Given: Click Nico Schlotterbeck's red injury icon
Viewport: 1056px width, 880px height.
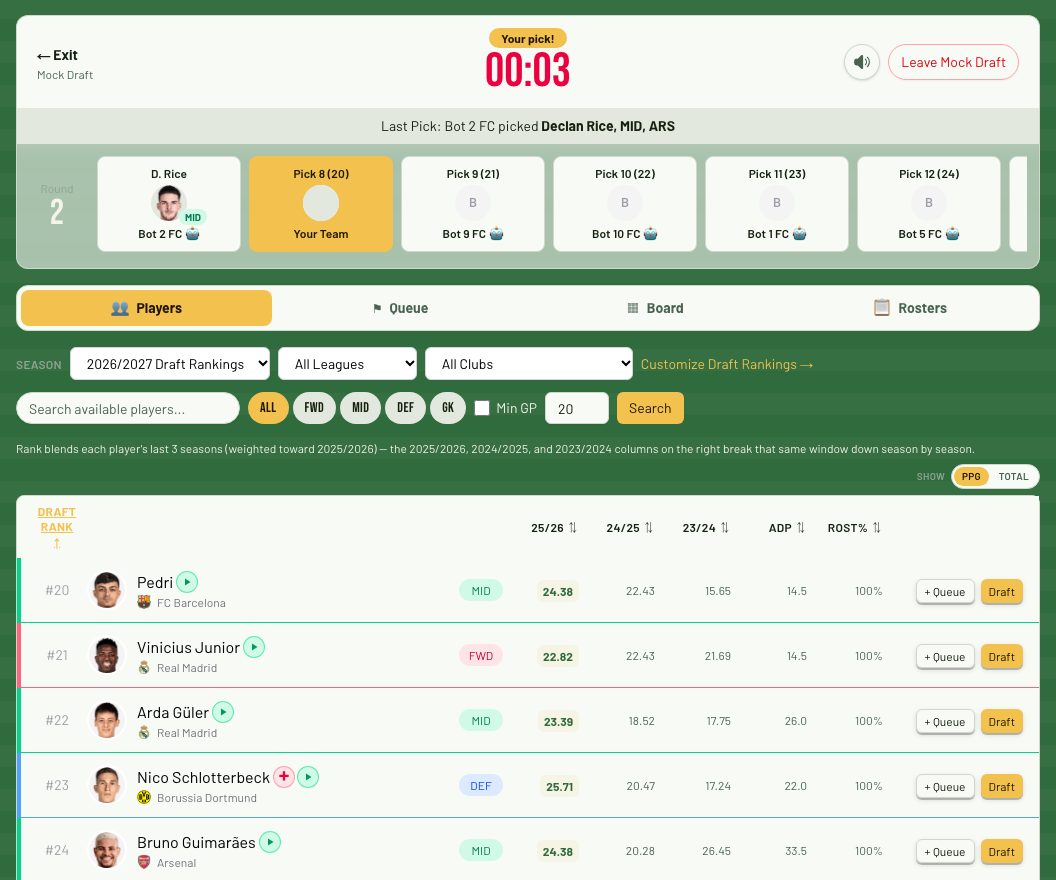Looking at the screenshot, I should click(284, 777).
